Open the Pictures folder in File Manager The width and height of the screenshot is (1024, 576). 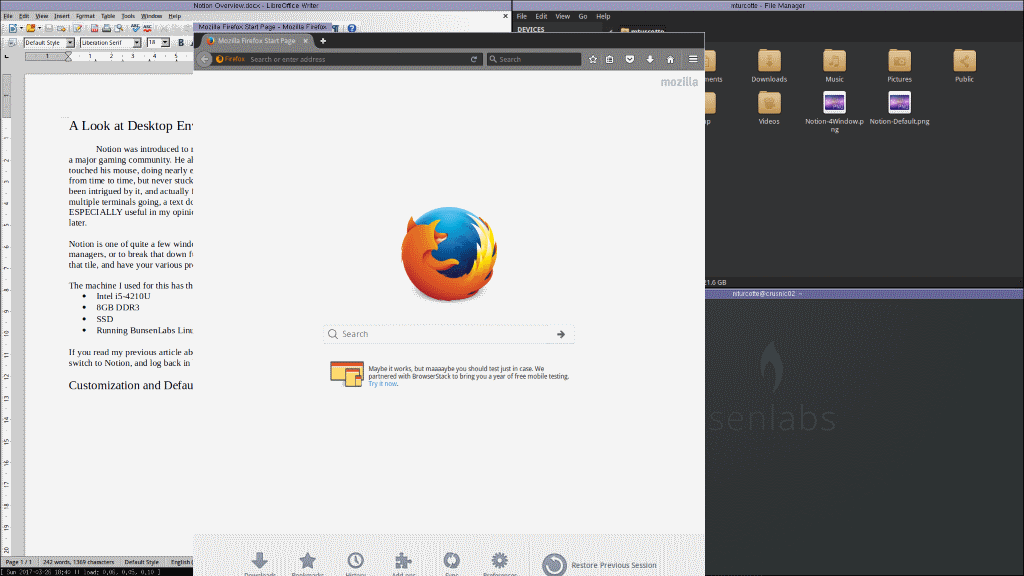pos(899,66)
